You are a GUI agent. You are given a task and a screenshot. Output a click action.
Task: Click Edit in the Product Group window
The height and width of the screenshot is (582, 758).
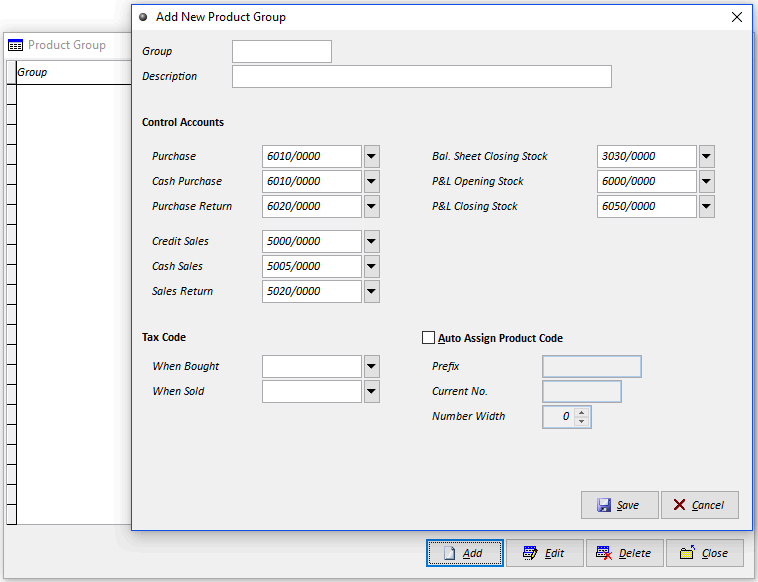(x=545, y=553)
